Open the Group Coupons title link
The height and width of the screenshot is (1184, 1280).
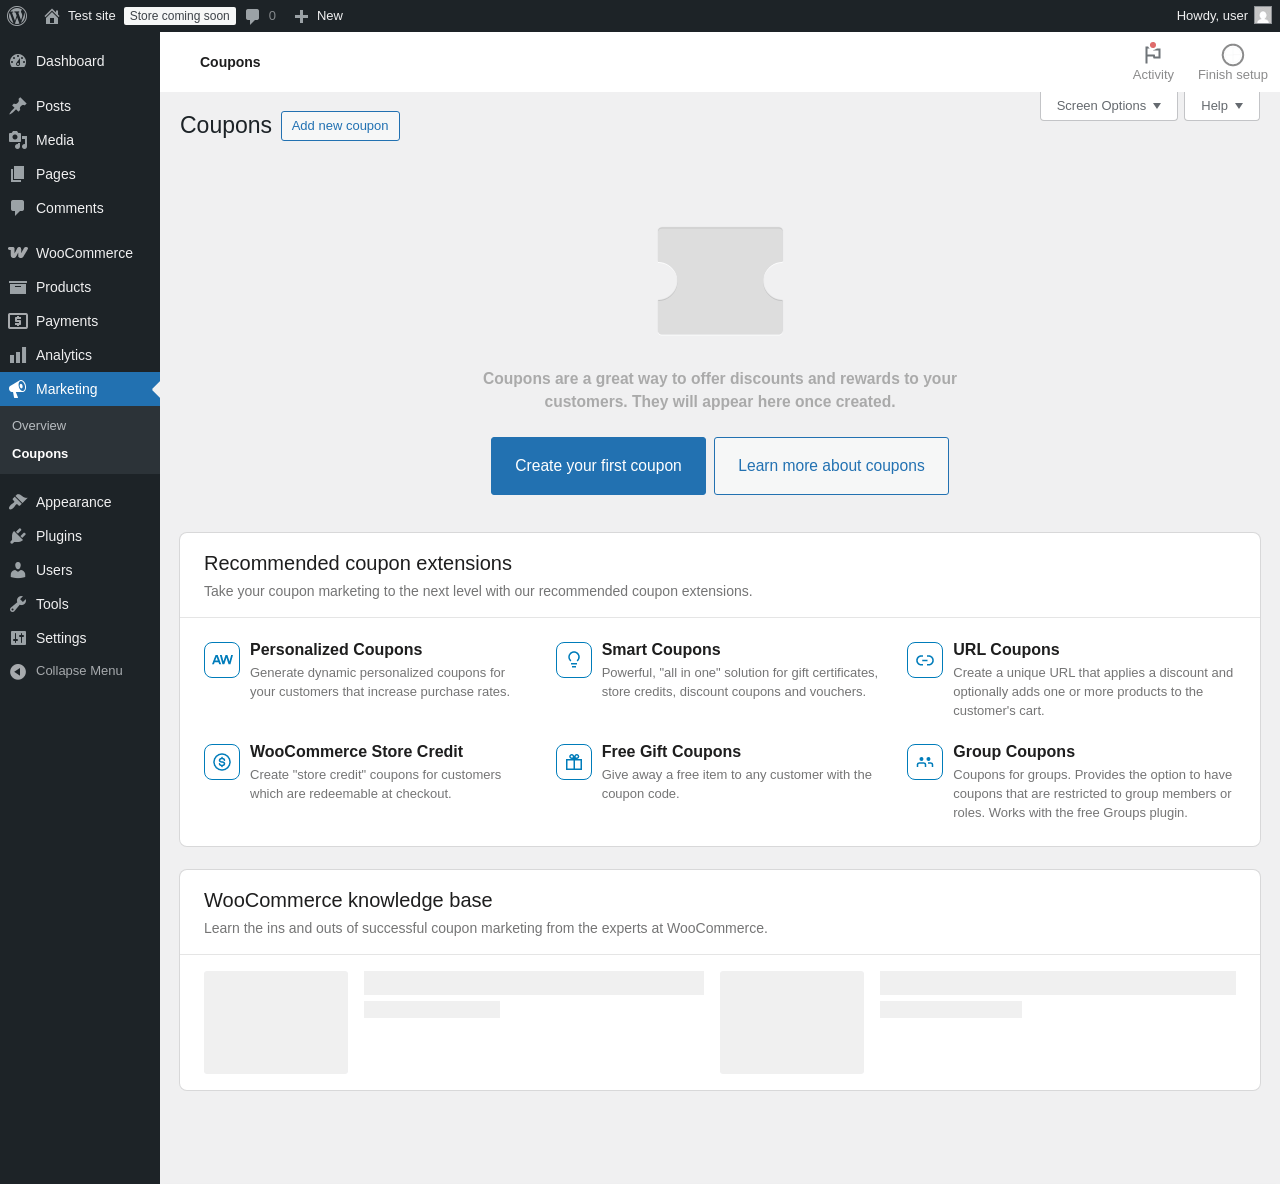pyautogui.click(x=1014, y=752)
